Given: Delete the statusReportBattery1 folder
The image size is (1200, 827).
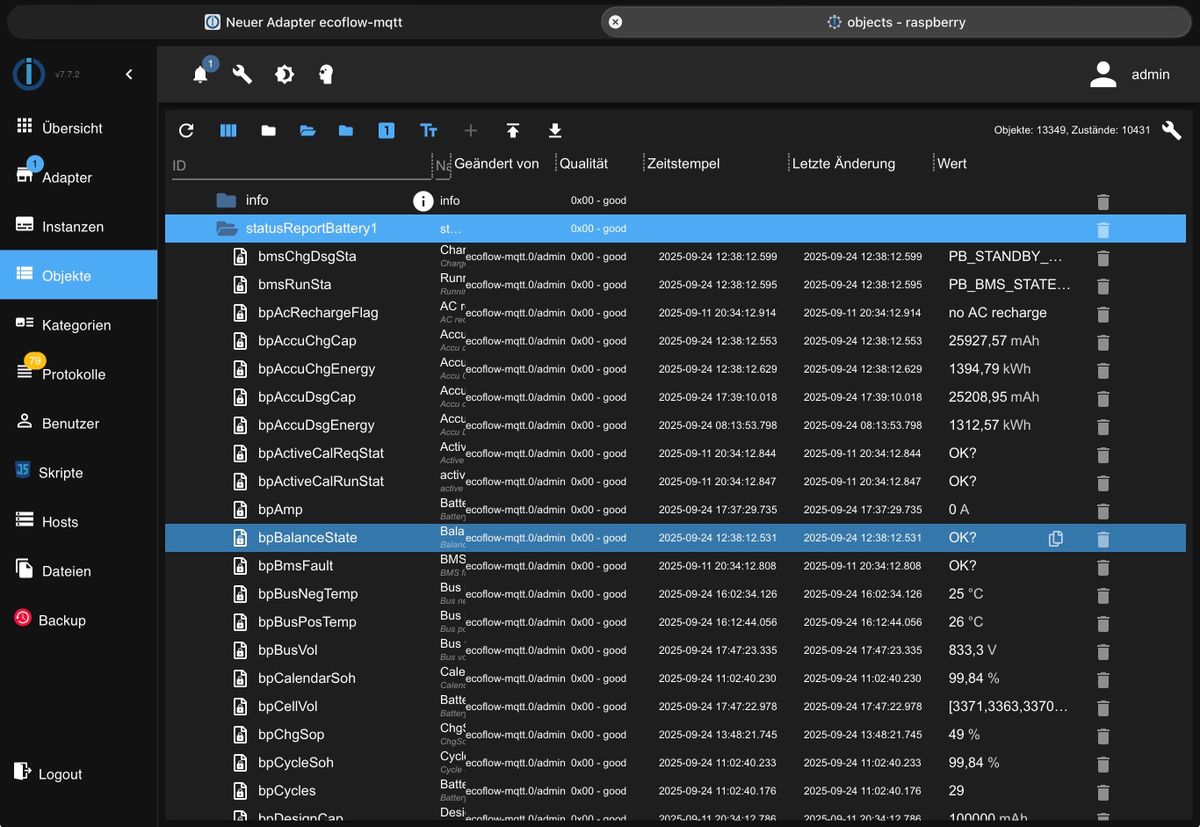Looking at the screenshot, I should pyautogui.click(x=1103, y=229).
